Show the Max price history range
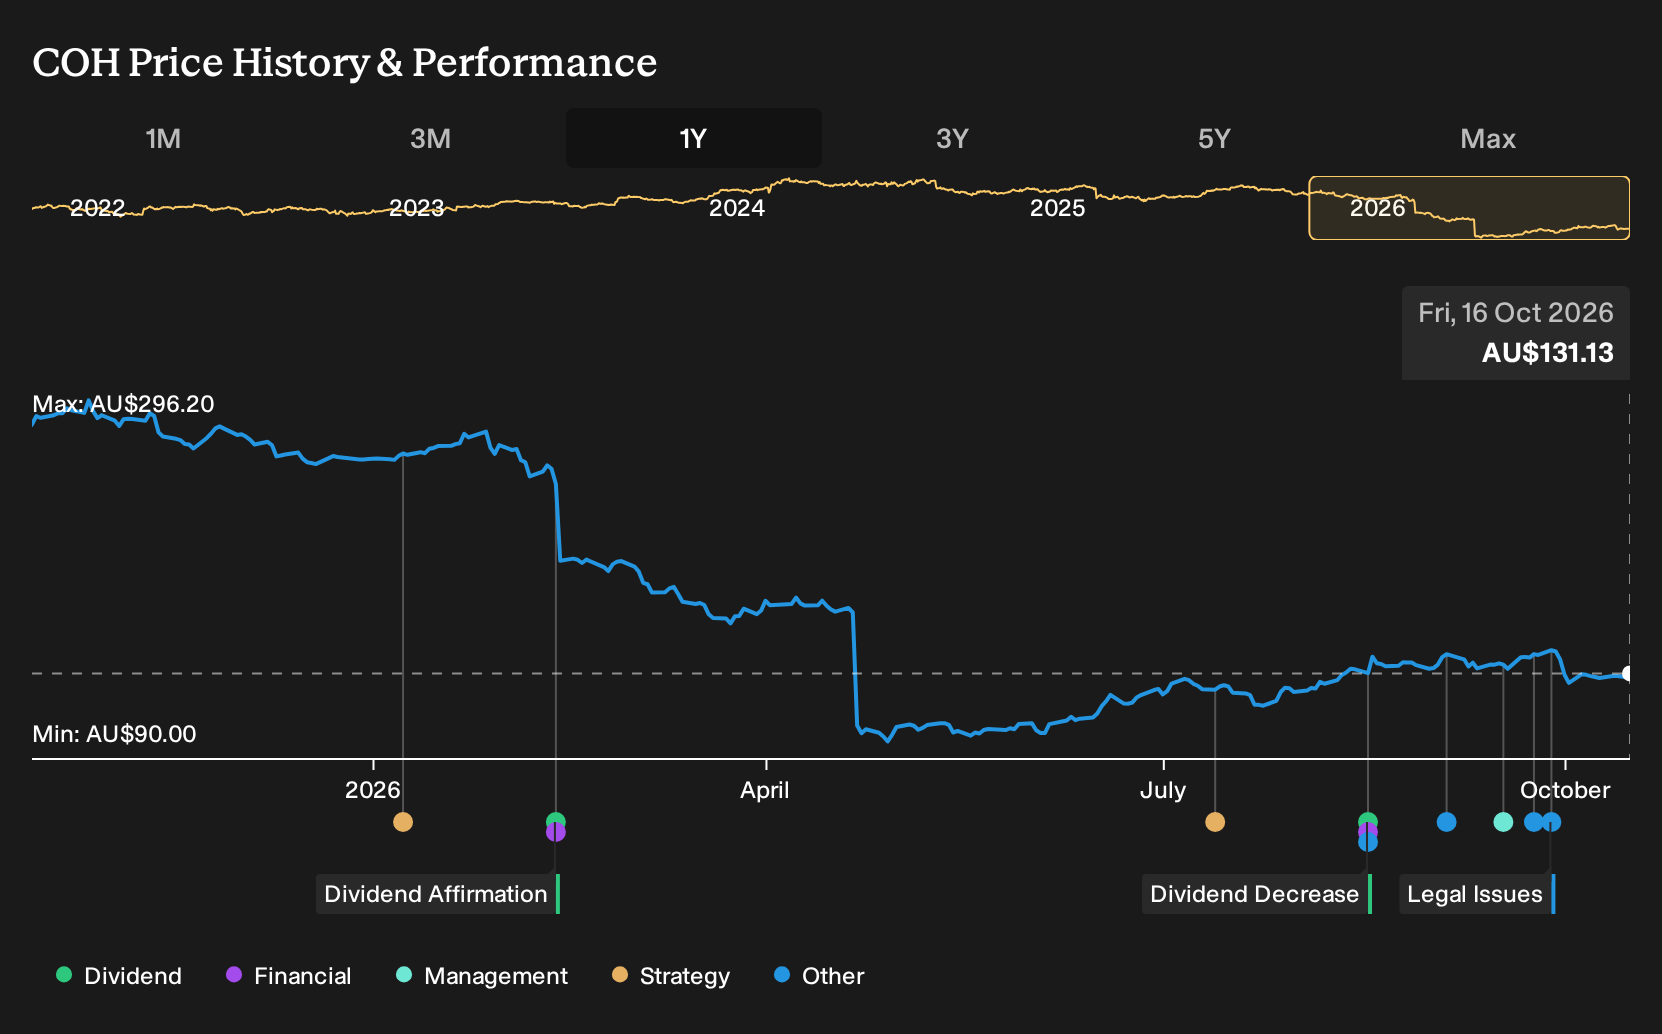Screen dimensions: 1662x1034 pyautogui.click(x=1488, y=138)
